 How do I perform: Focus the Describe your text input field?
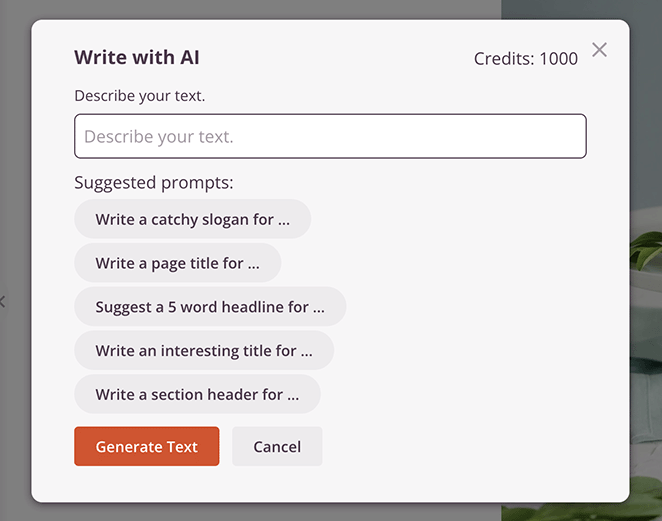(x=330, y=136)
